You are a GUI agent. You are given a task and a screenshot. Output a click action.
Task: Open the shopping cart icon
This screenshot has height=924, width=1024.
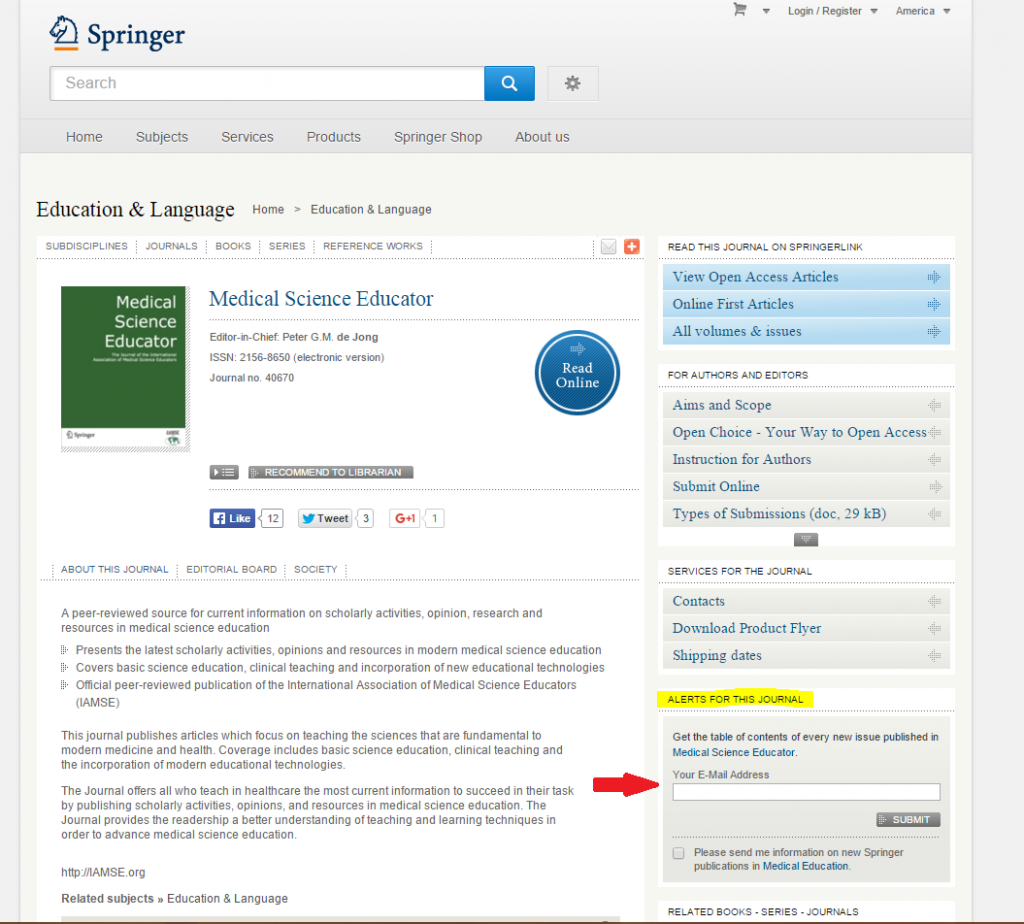(739, 10)
